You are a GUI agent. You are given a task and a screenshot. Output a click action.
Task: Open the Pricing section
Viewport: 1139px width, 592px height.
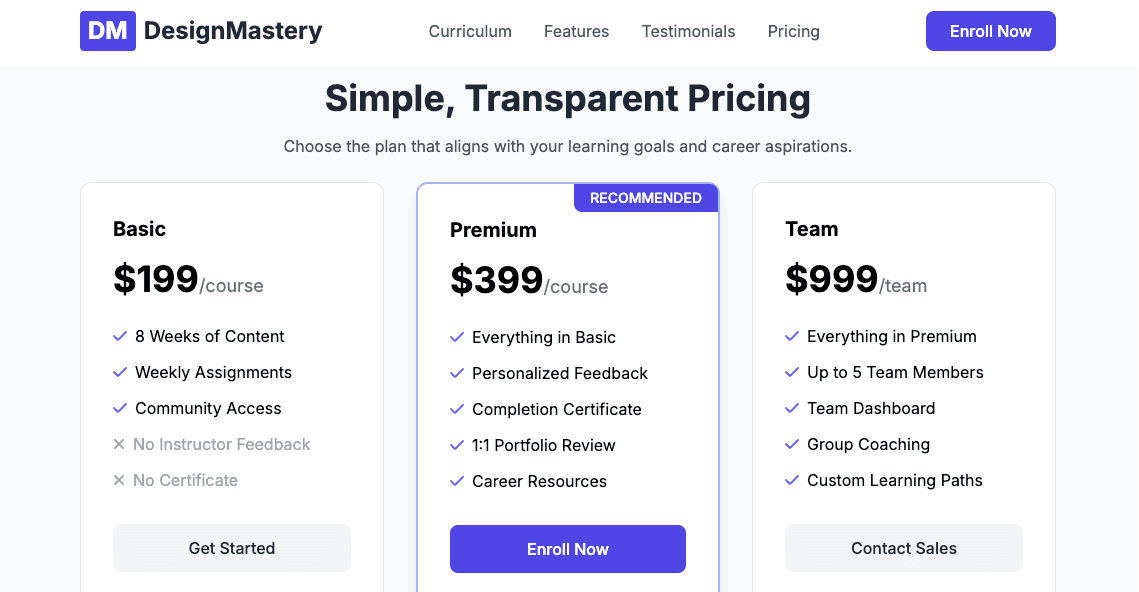[793, 31]
